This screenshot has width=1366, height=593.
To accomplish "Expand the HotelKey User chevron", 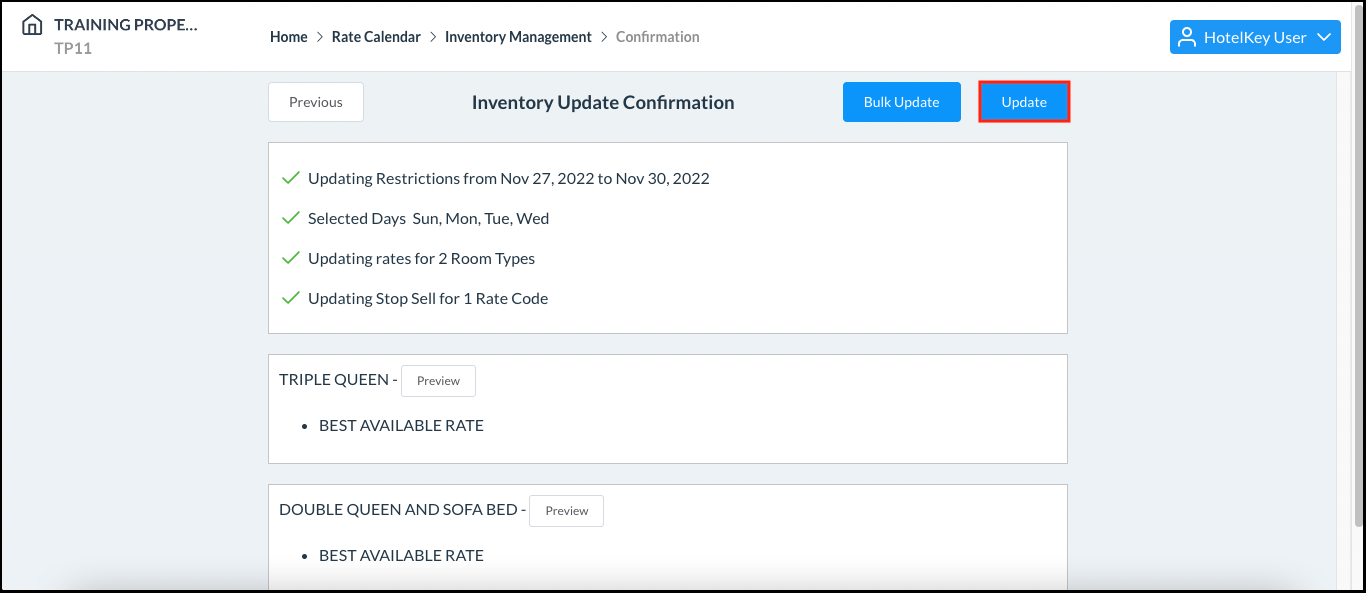I will pyautogui.click(x=1327, y=37).
